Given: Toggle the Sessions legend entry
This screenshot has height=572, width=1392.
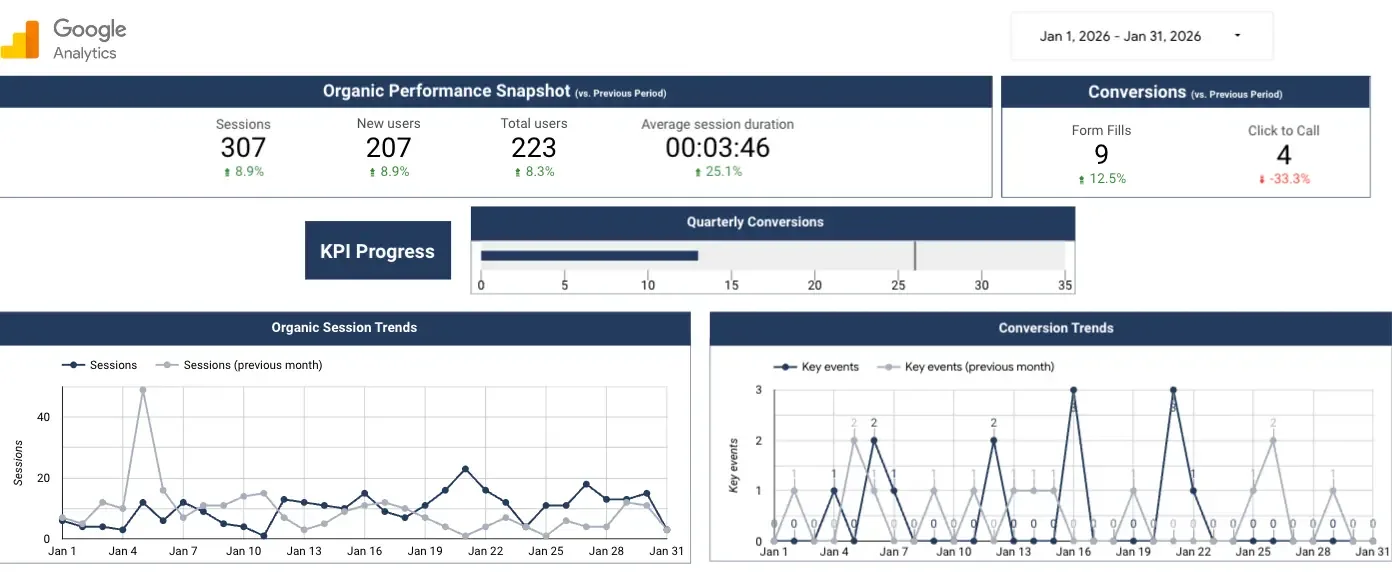Looking at the screenshot, I should coord(100,365).
